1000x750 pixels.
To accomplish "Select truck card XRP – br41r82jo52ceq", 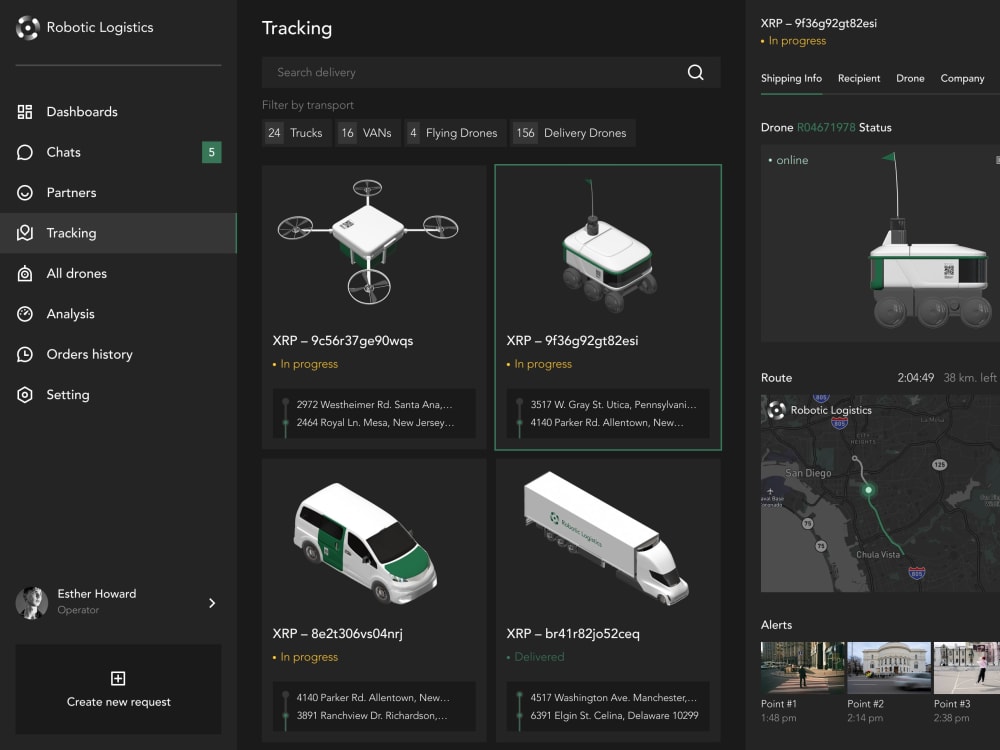I will point(608,600).
